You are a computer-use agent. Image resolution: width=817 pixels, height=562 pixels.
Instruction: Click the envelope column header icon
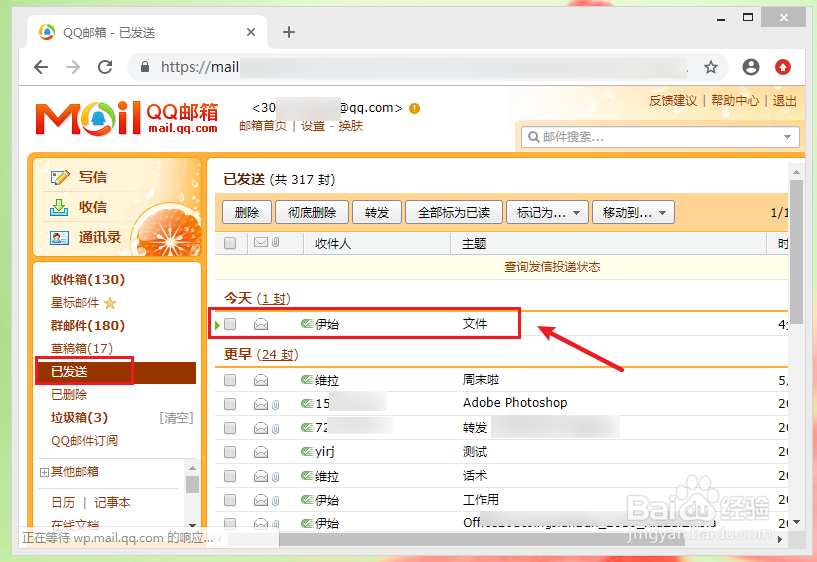[261, 242]
